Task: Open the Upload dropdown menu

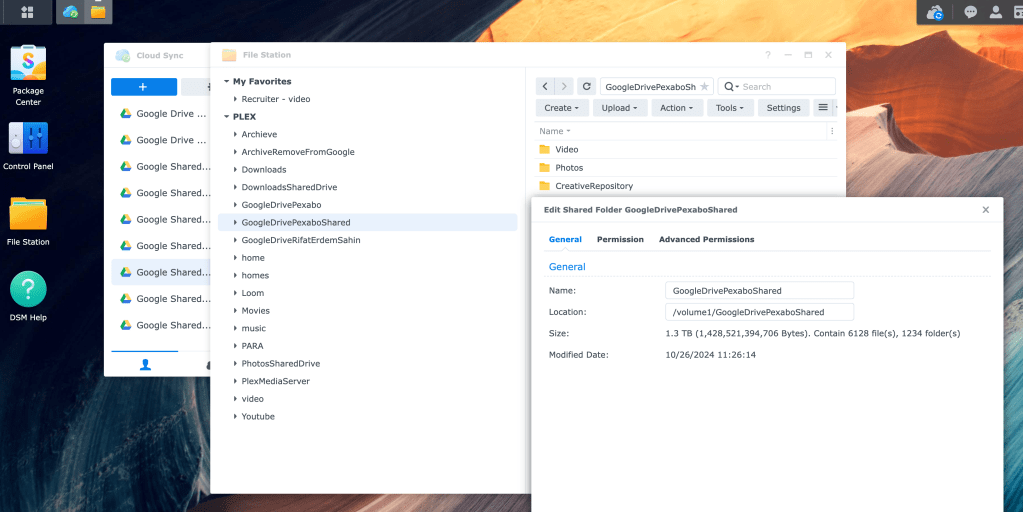Action: (x=620, y=108)
